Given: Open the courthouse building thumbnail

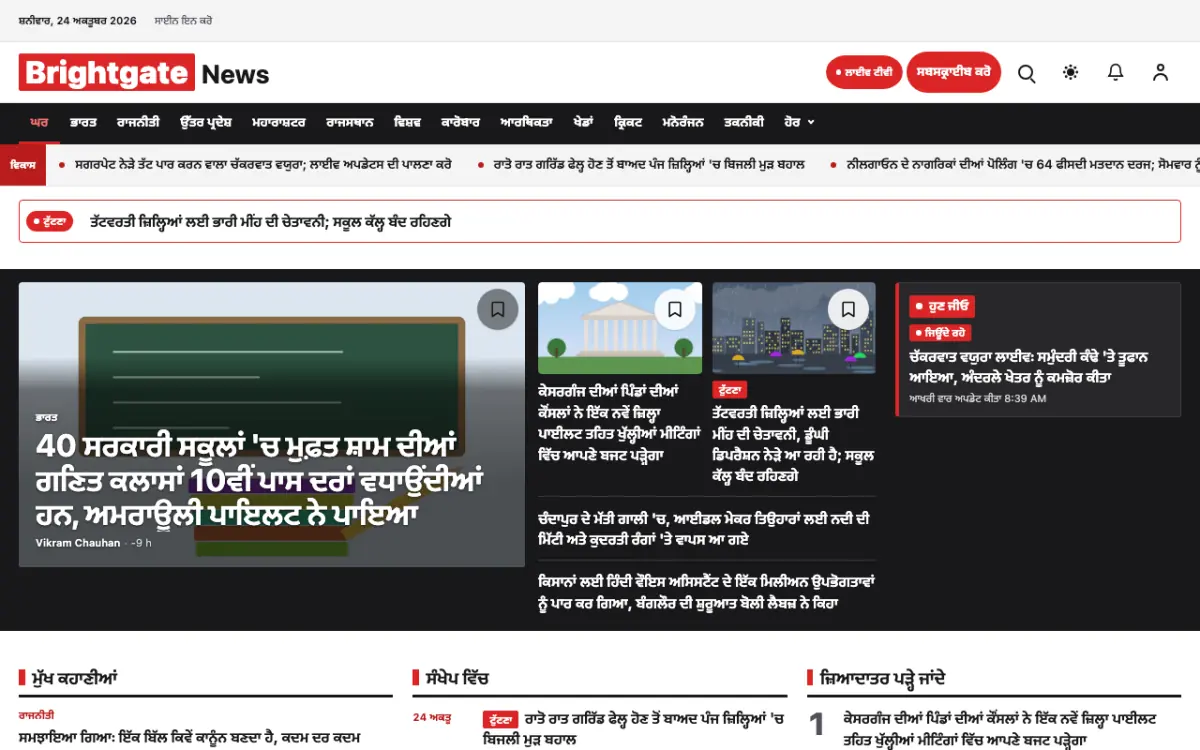Looking at the screenshot, I should tap(620, 328).
